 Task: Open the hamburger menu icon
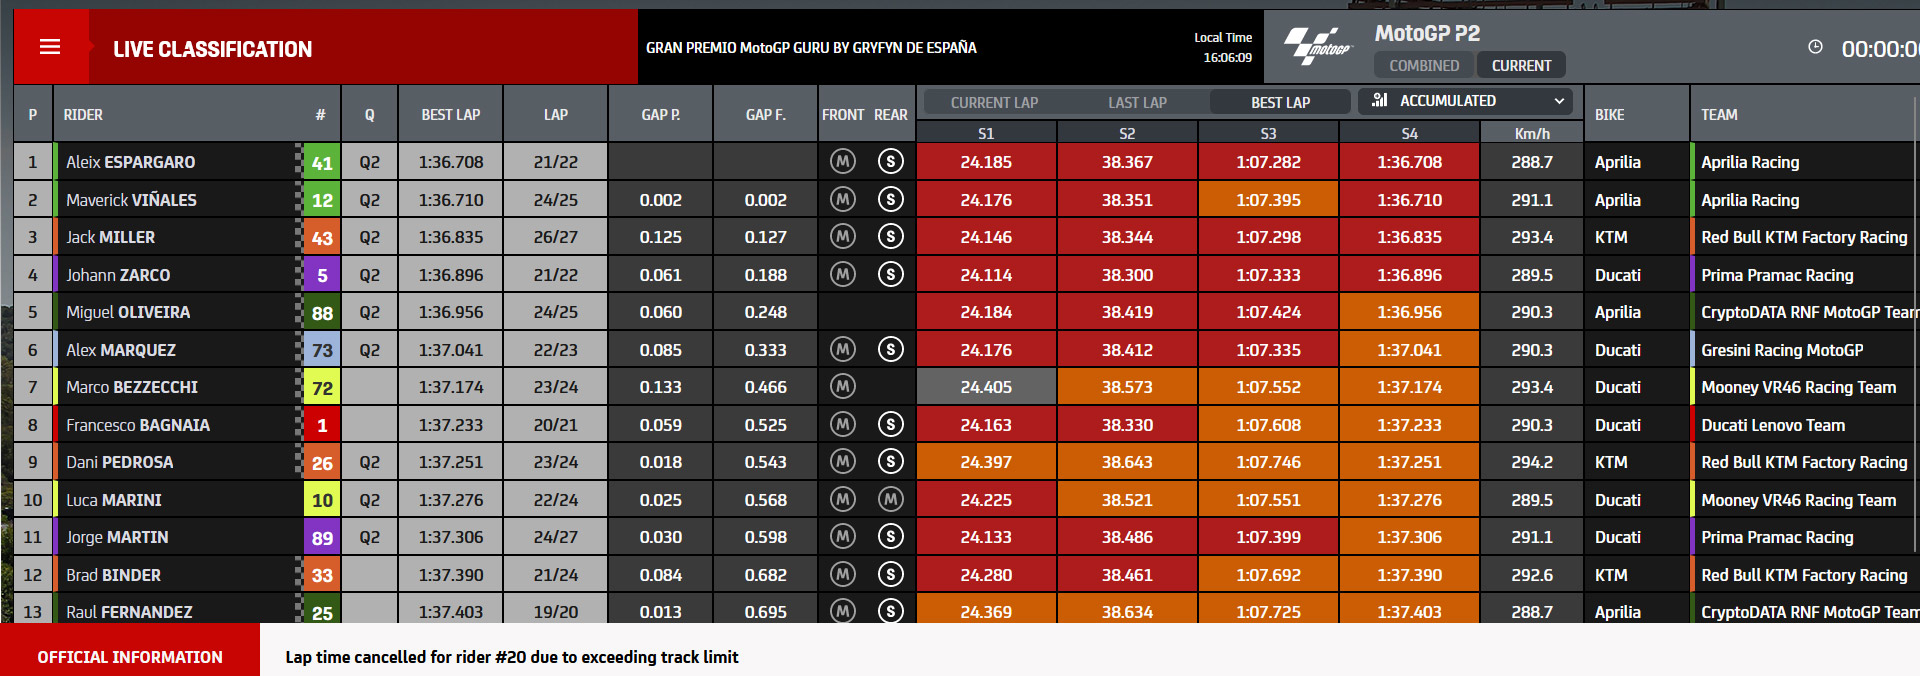(x=50, y=47)
